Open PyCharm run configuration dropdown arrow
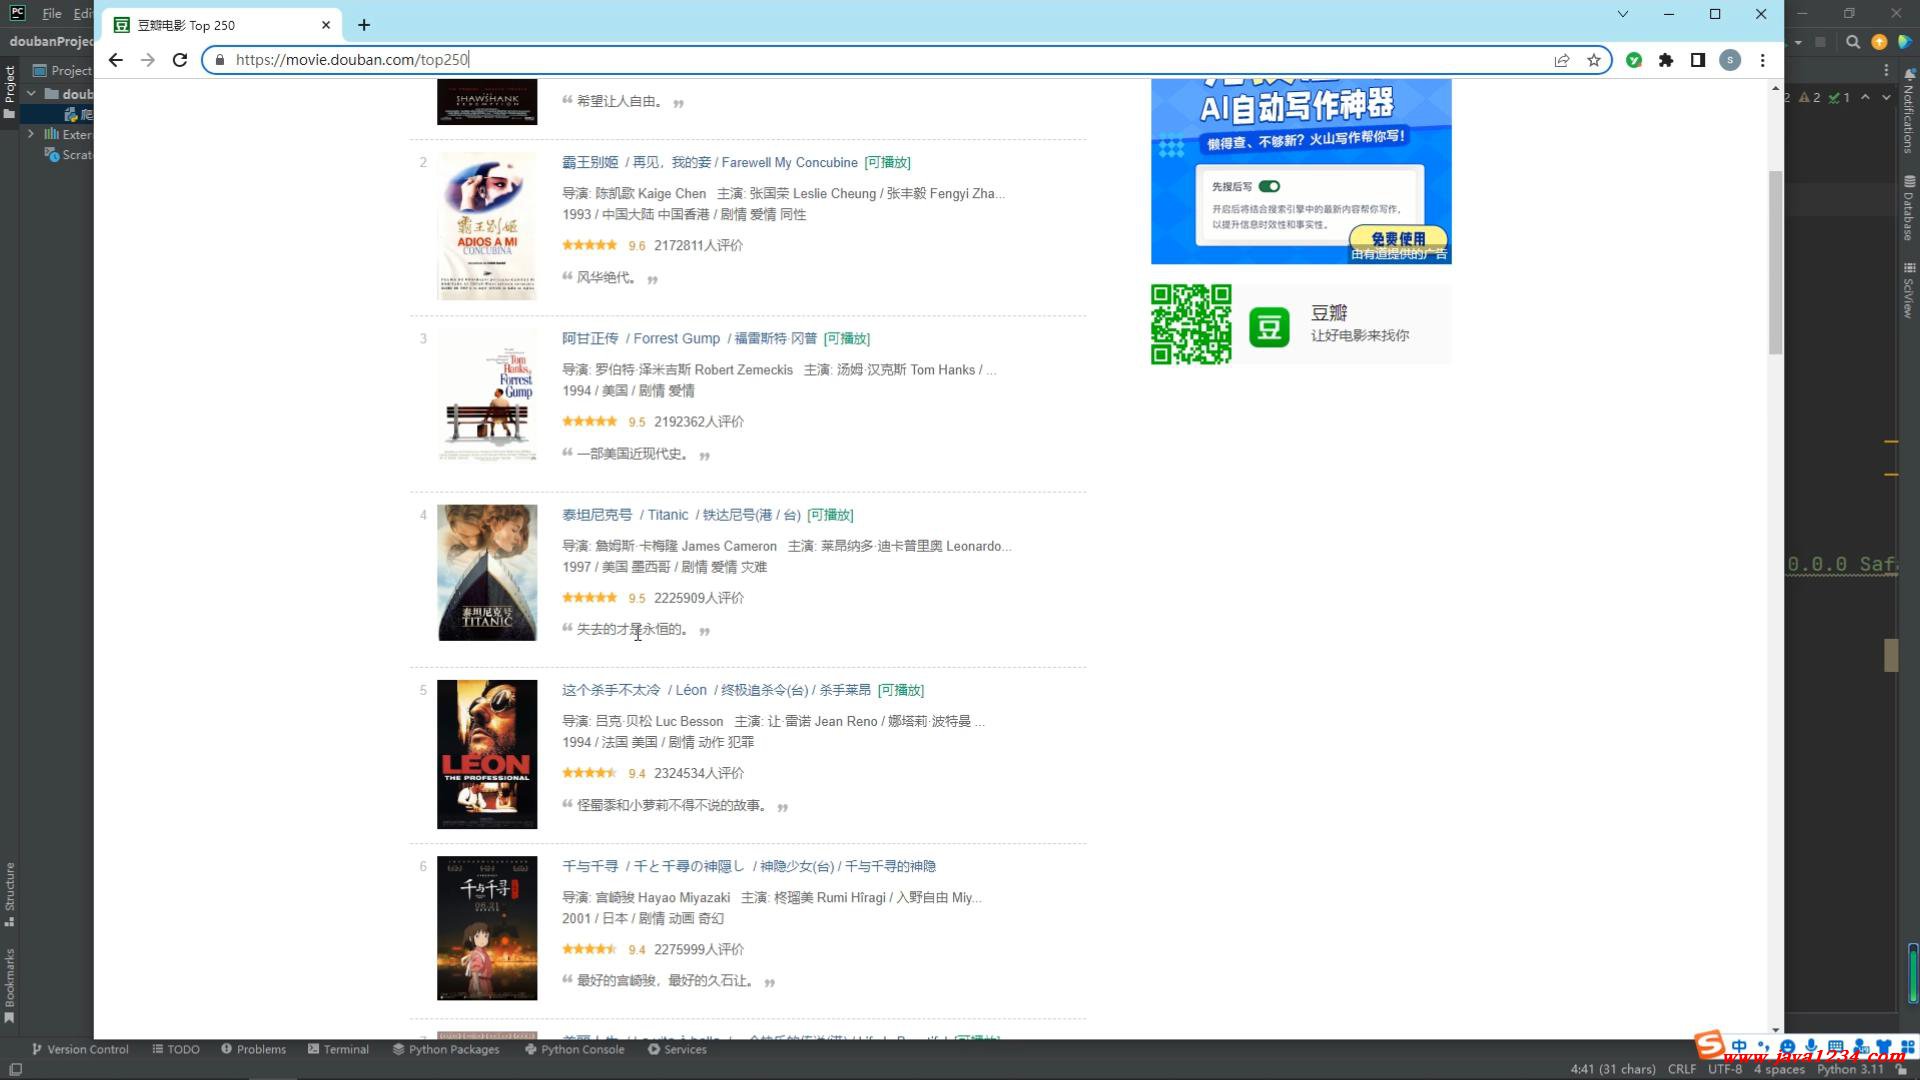This screenshot has height=1080, width=1920. [1798, 42]
